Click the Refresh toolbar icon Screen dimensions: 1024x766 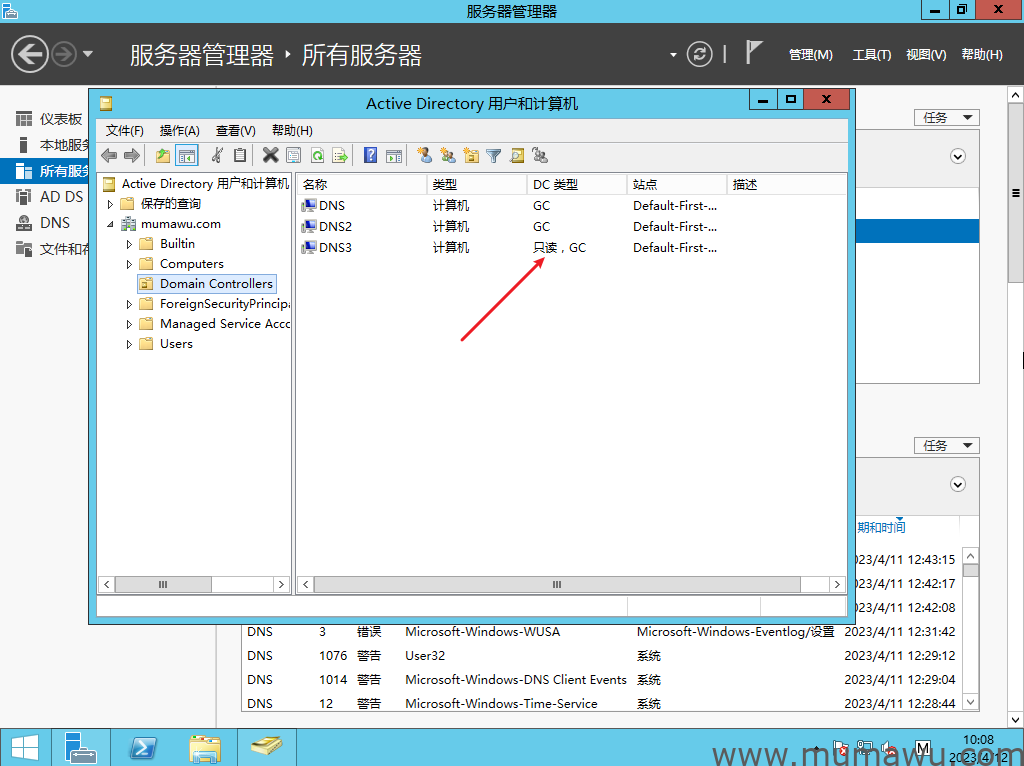317,155
